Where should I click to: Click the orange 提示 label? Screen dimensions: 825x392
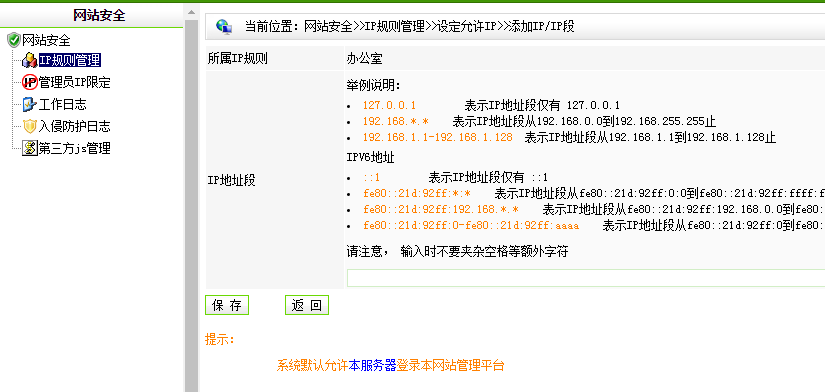tap(220, 339)
